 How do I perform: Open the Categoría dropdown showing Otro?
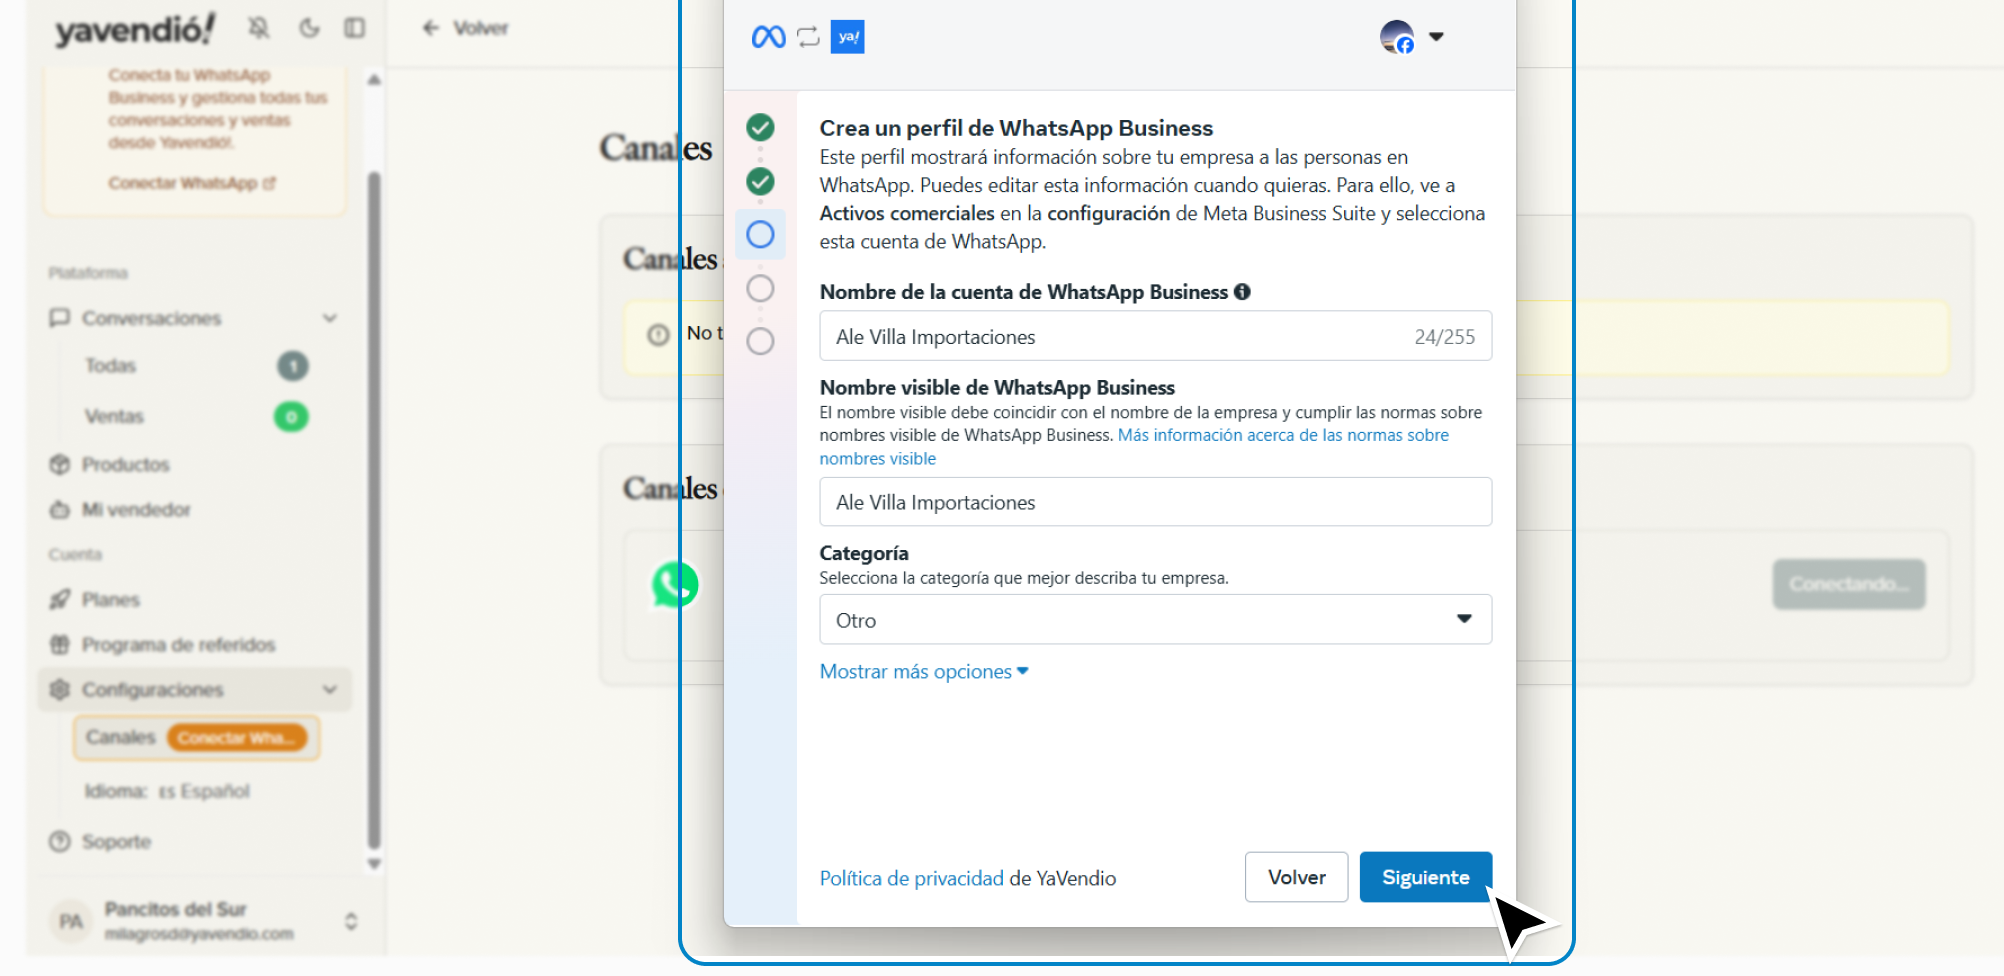click(x=1155, y=620)
